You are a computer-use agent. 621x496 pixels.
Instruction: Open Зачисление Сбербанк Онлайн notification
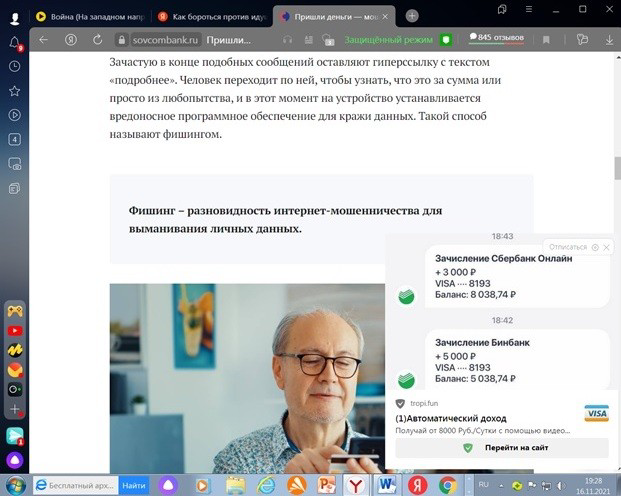tap(503, 276)
